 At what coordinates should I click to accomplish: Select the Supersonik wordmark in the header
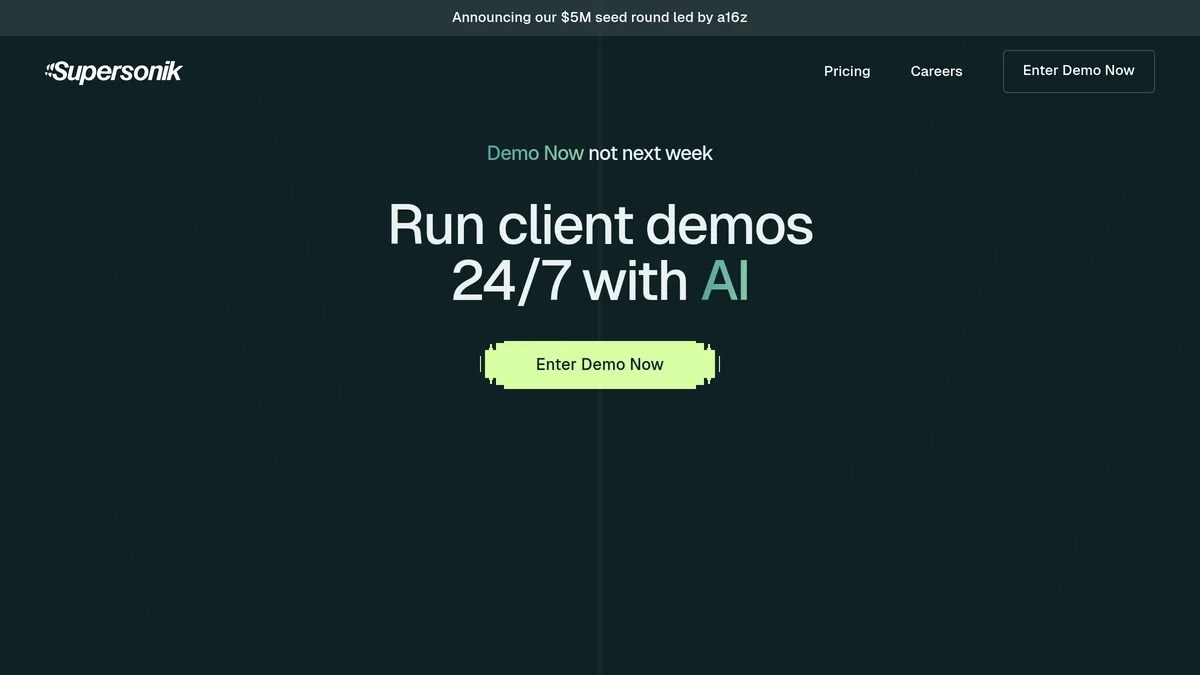[x=120, y=71]
